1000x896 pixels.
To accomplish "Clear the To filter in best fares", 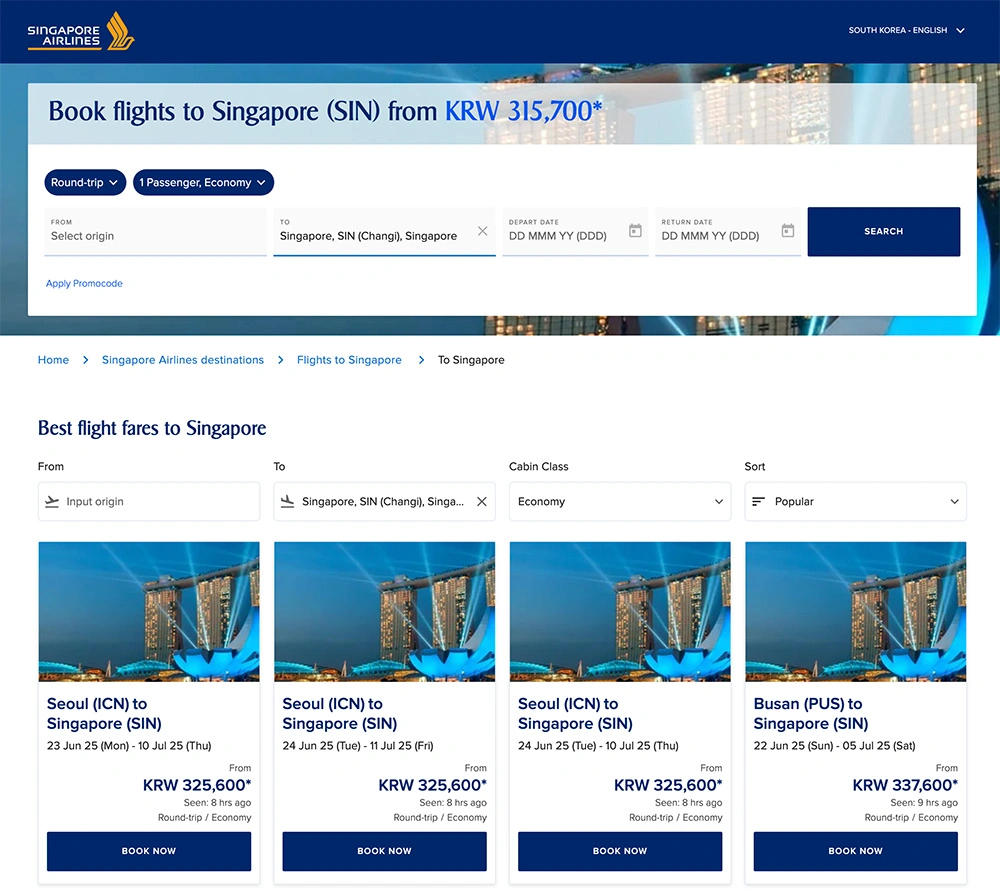I will (482, 501).
